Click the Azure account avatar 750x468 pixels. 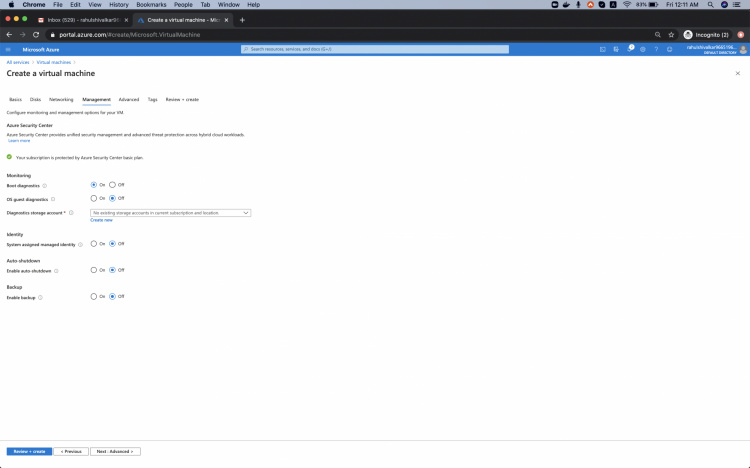(x=743, y=49)
